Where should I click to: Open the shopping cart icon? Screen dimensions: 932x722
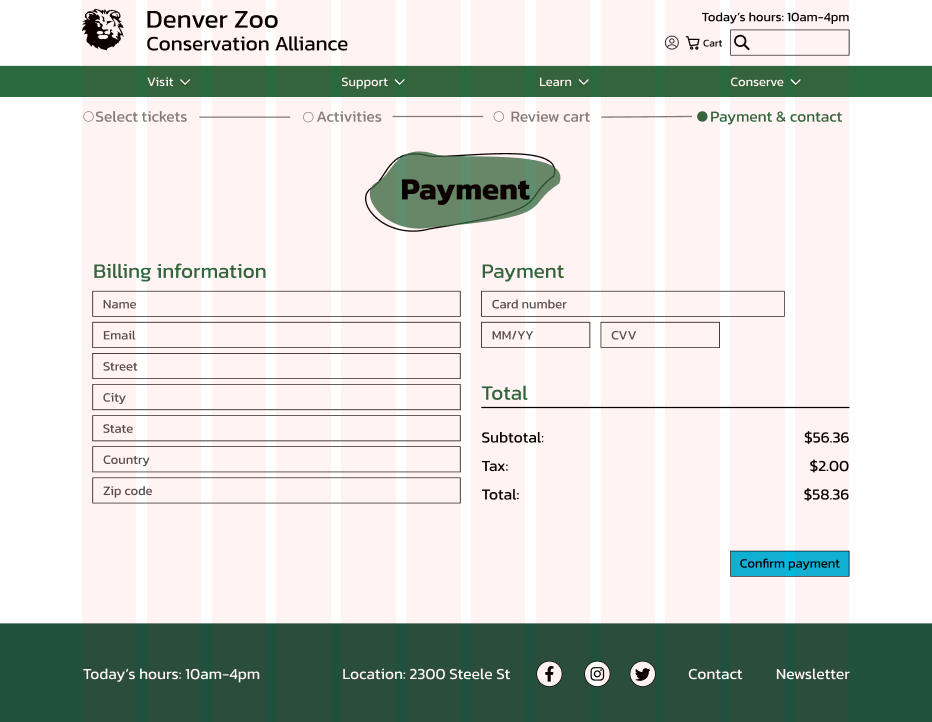point(693,43)
